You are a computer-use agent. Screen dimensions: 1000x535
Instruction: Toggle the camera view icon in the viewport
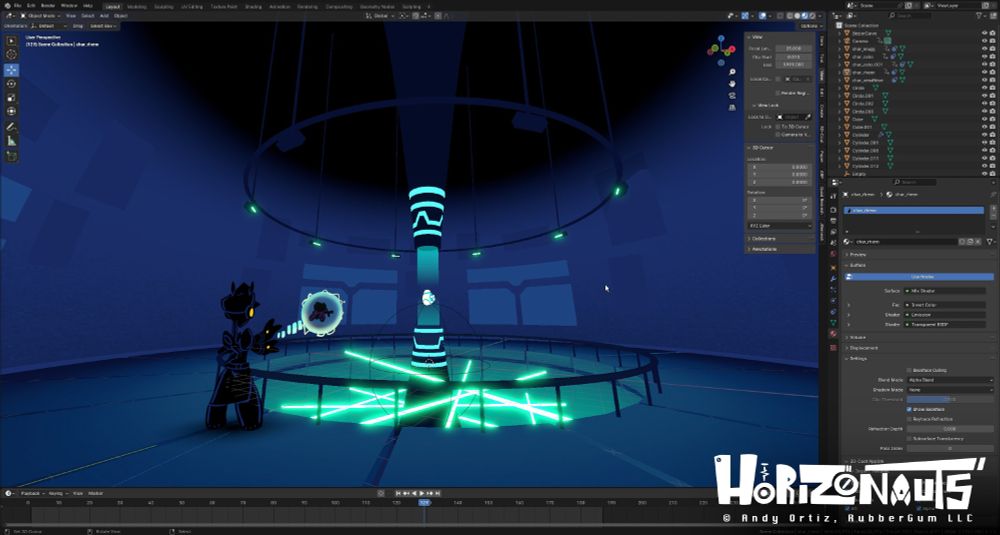[x=732, y=95]
